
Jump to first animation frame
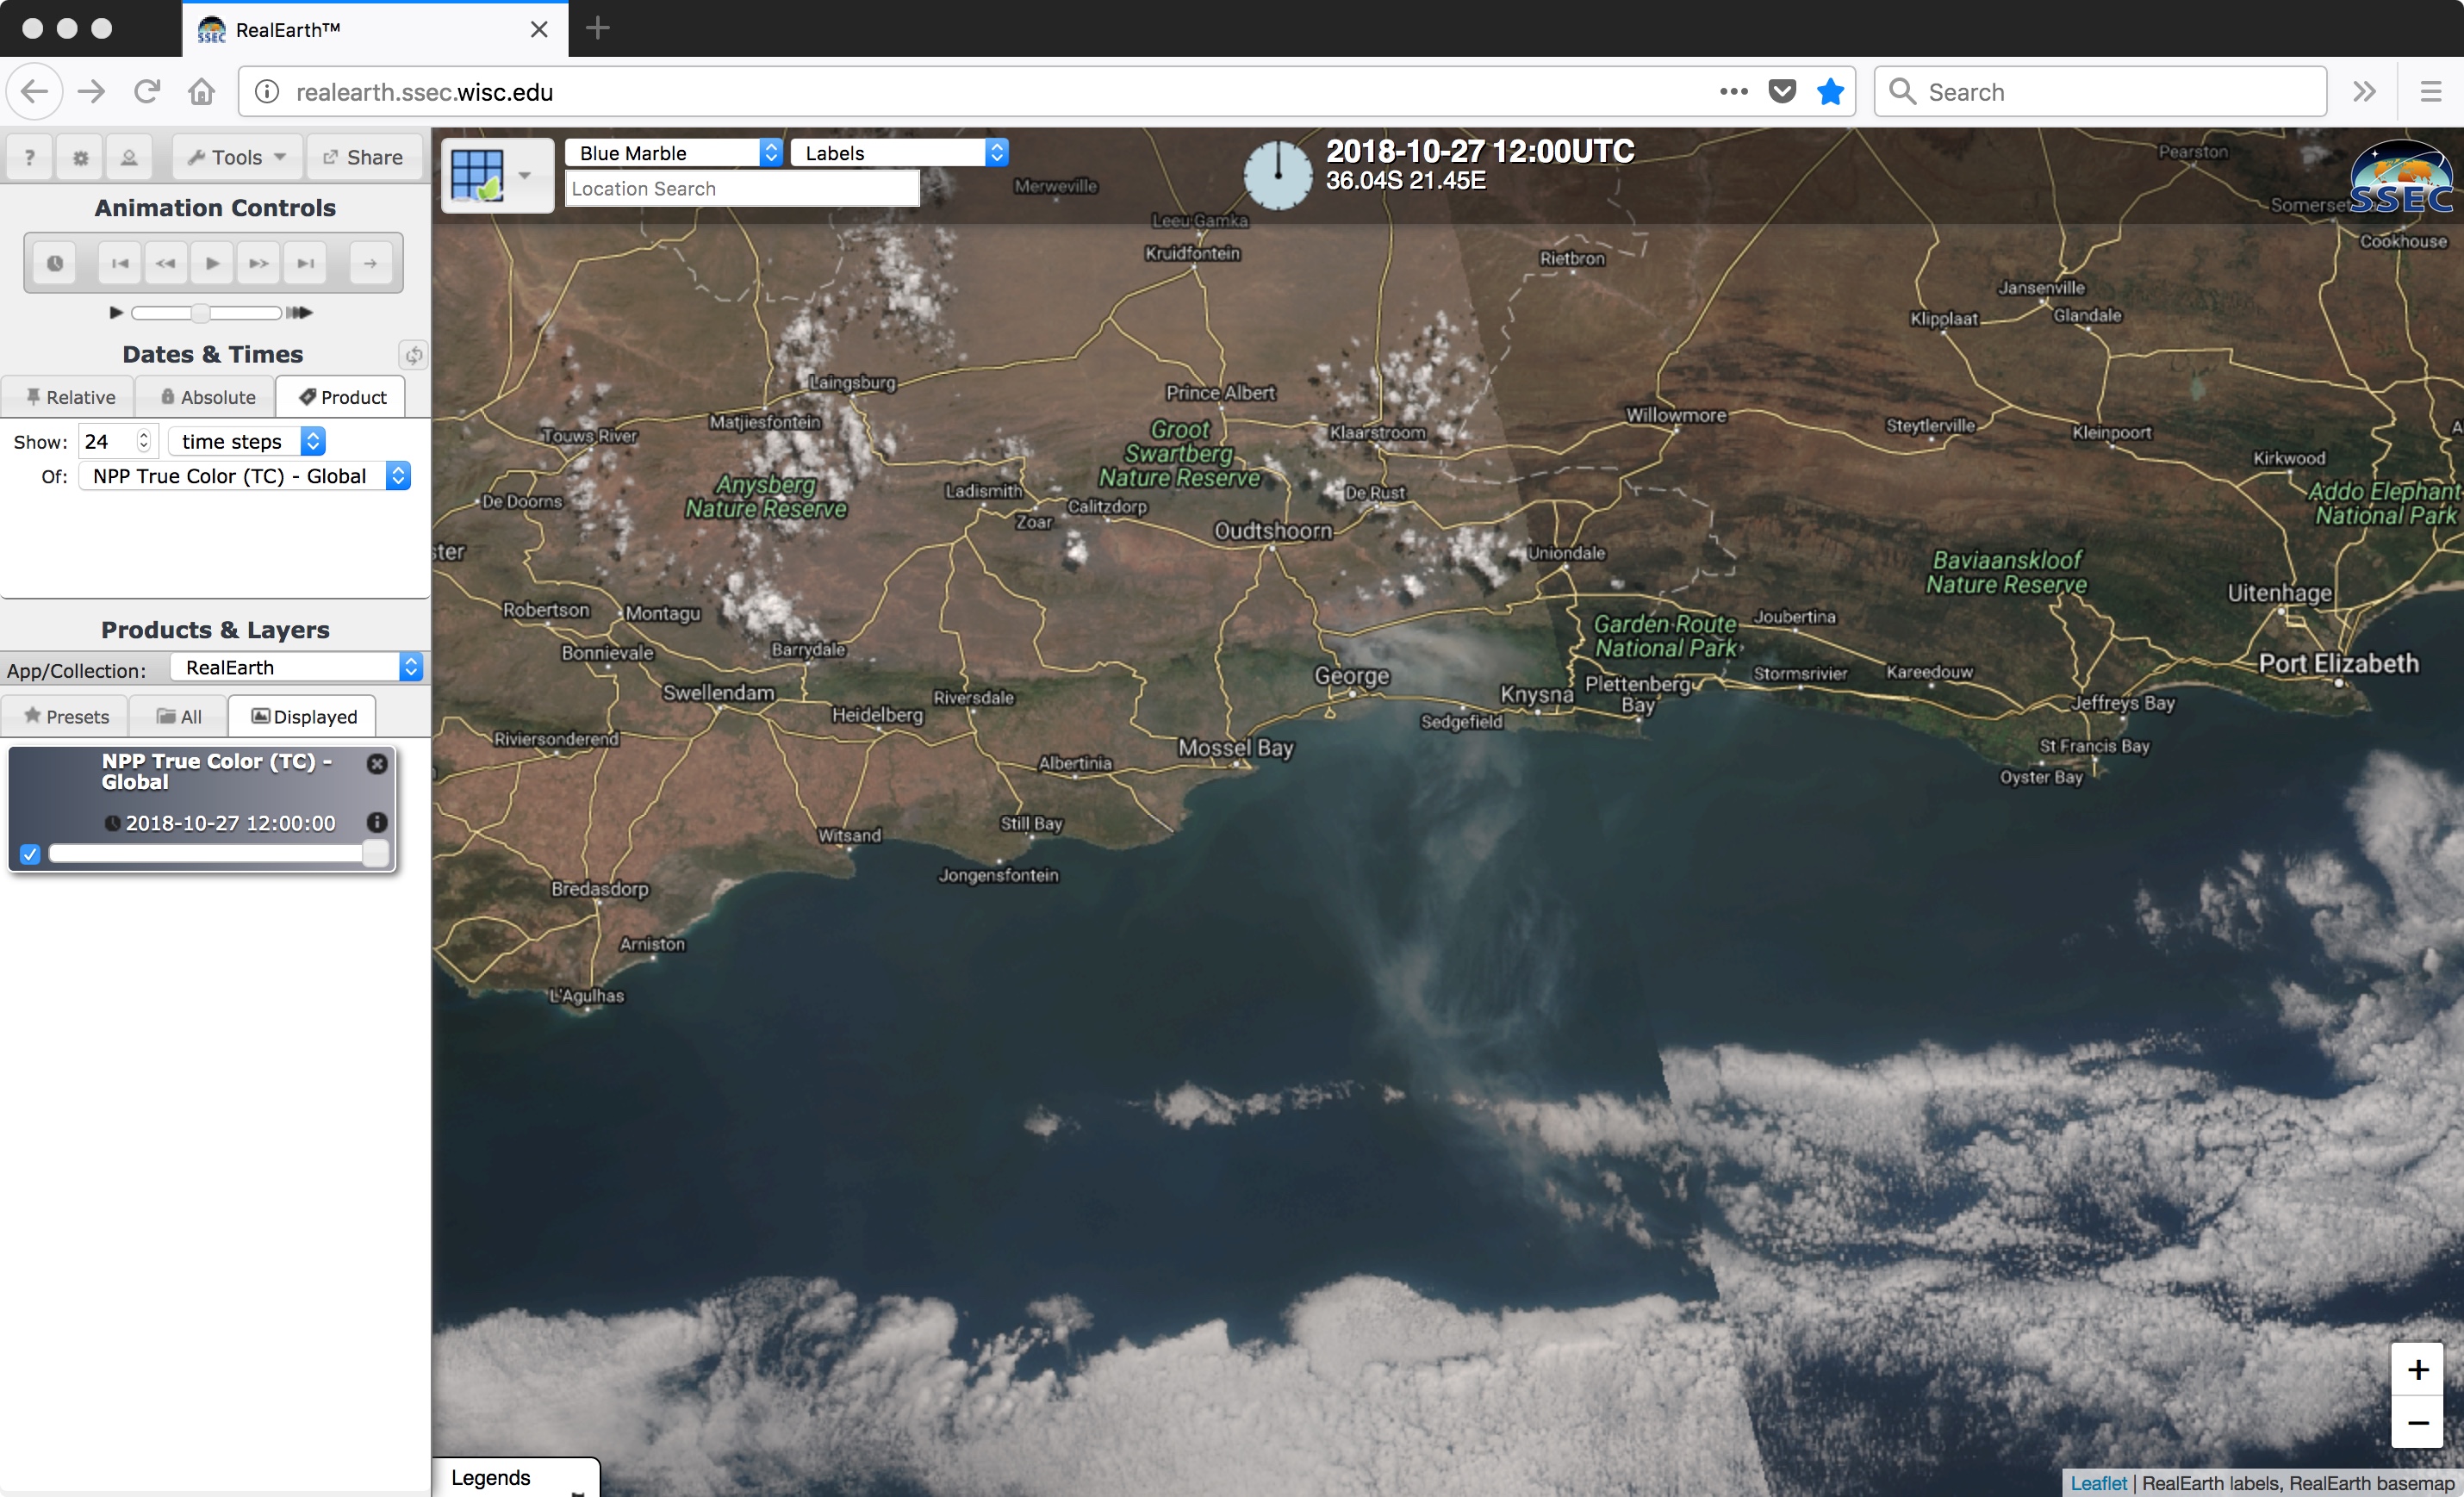(120, 263)
